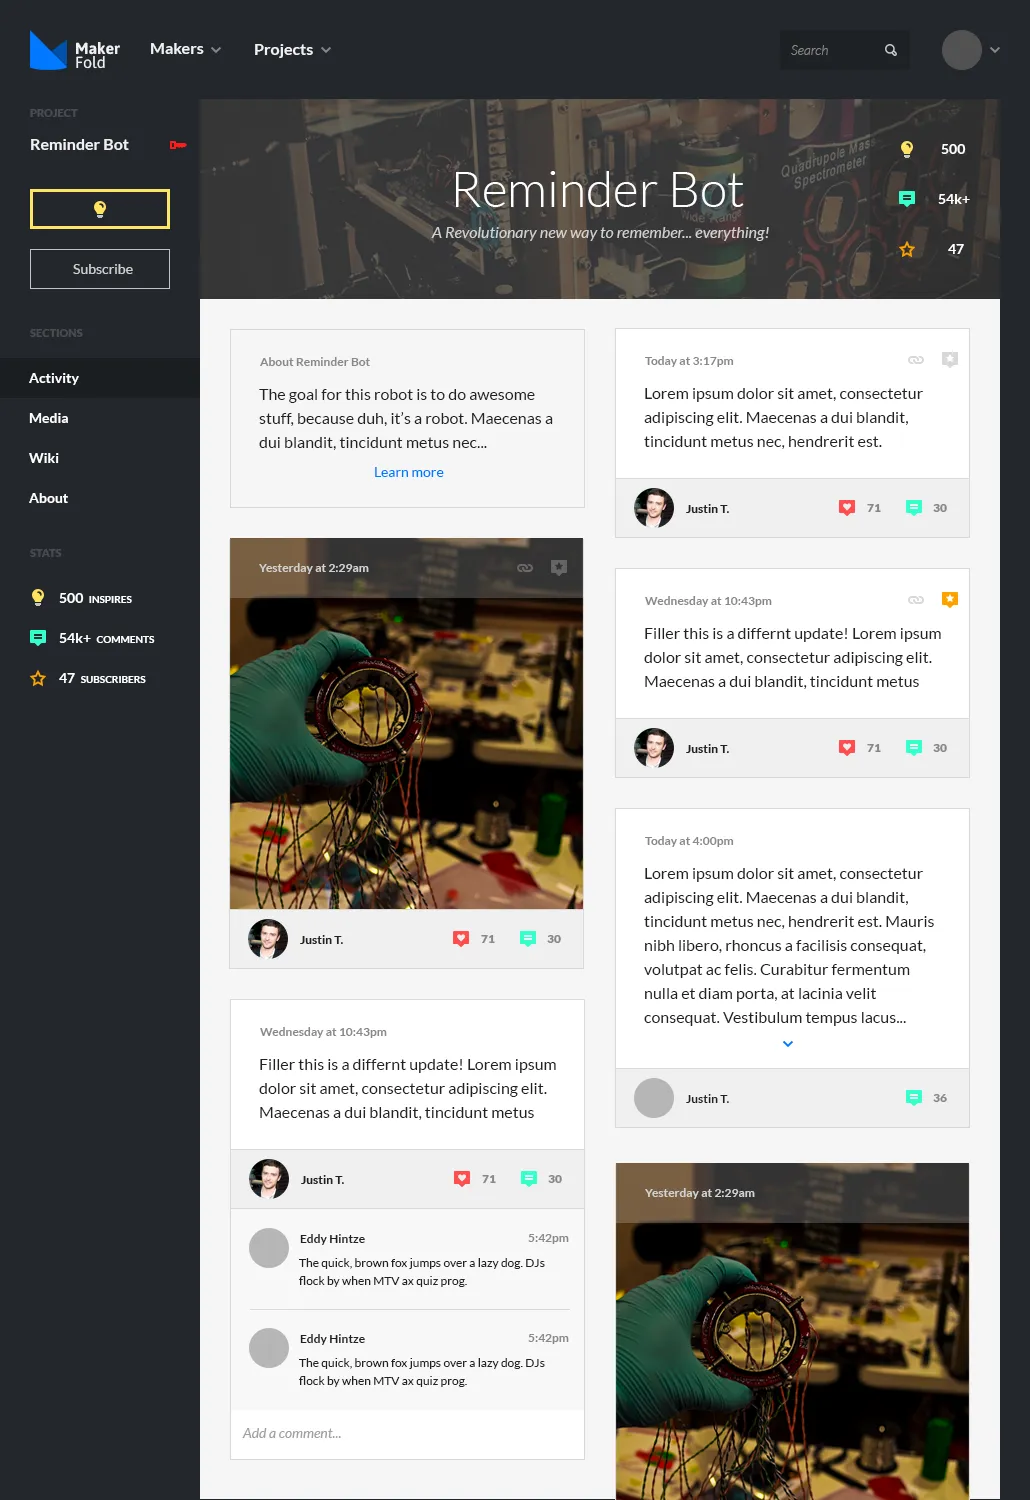Click gray avatar on Today 4:00pm post

pyautogui.click(x=654, y=1098)
